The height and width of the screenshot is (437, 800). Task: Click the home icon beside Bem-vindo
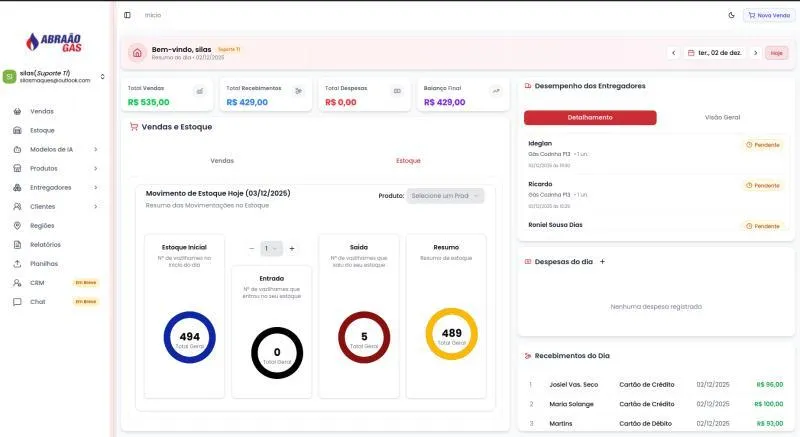pos(137,53)
